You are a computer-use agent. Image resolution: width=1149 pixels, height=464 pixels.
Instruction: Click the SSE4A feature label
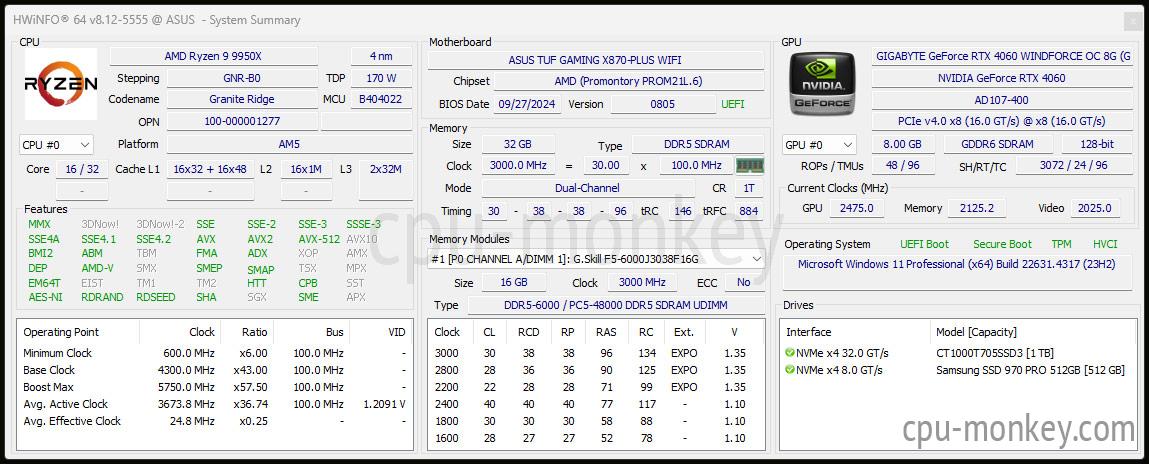(44, 239)
